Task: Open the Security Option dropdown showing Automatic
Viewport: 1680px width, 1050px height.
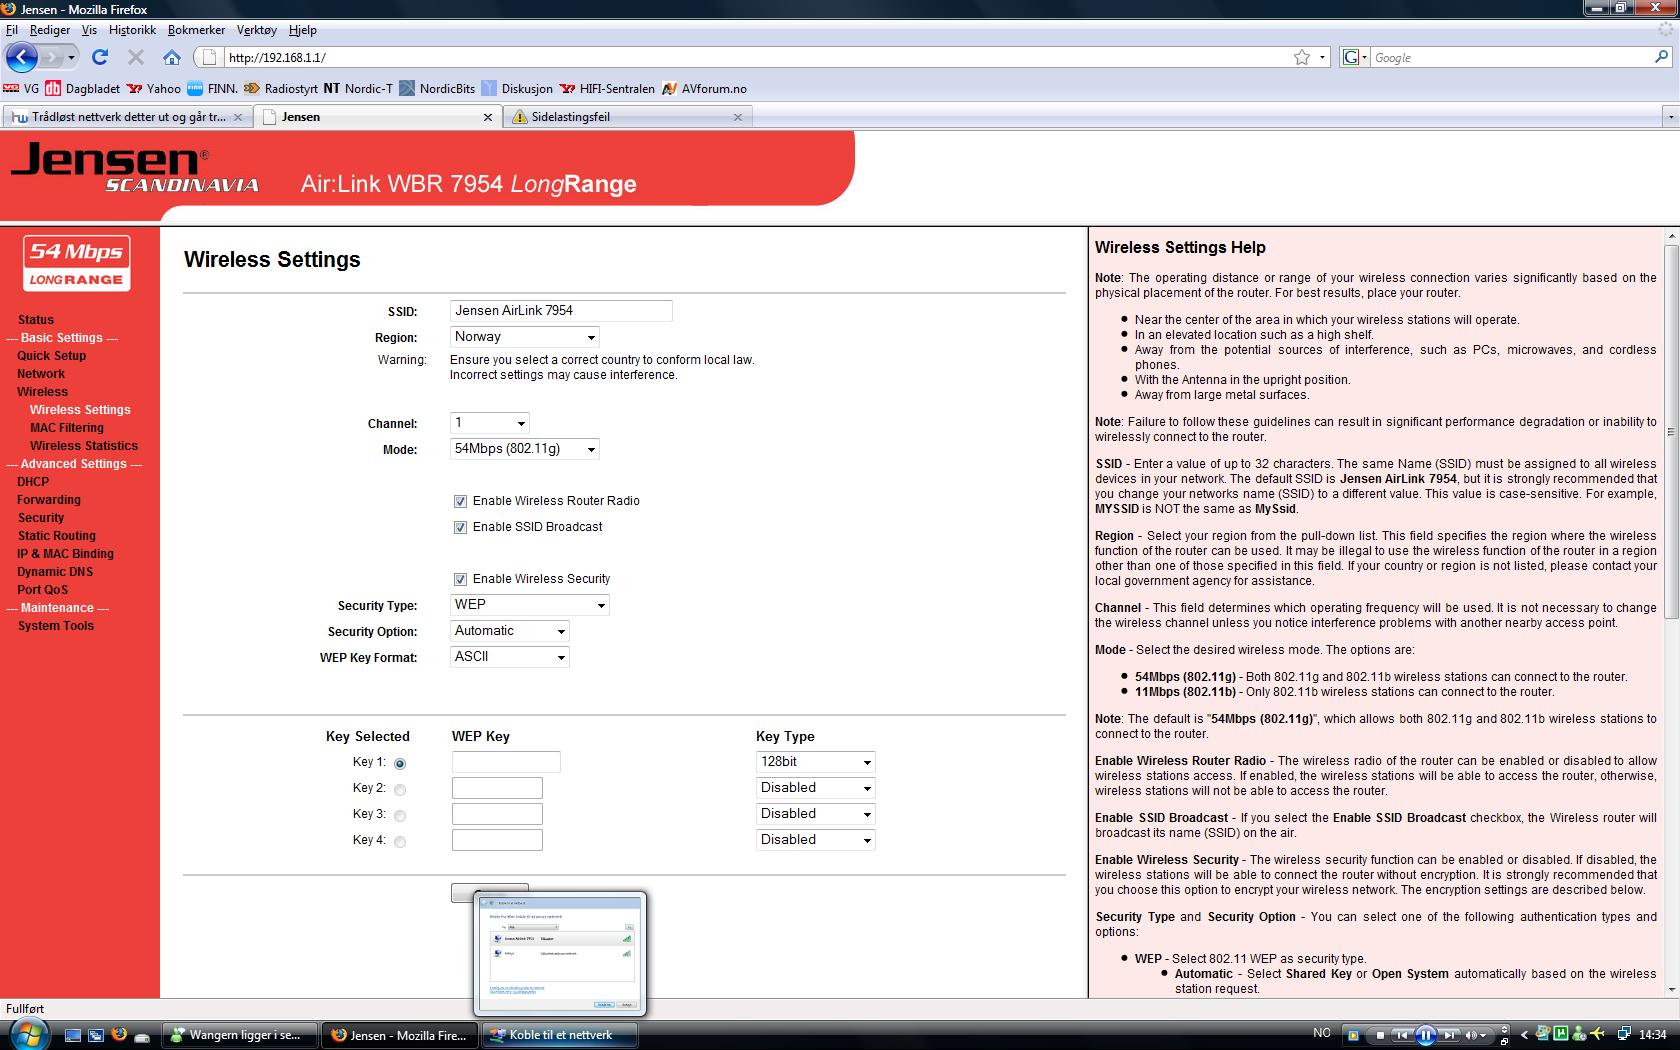Action: [510, 631]
